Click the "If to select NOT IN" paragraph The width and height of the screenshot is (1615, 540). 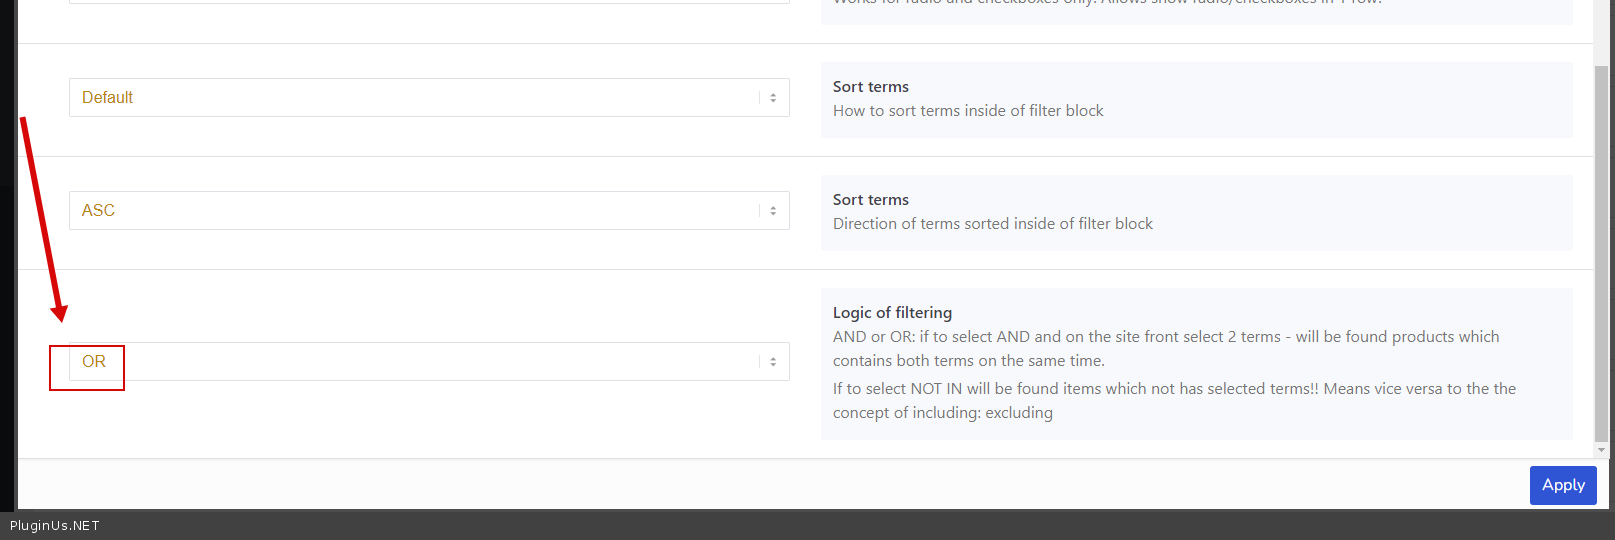point(1174,401)
